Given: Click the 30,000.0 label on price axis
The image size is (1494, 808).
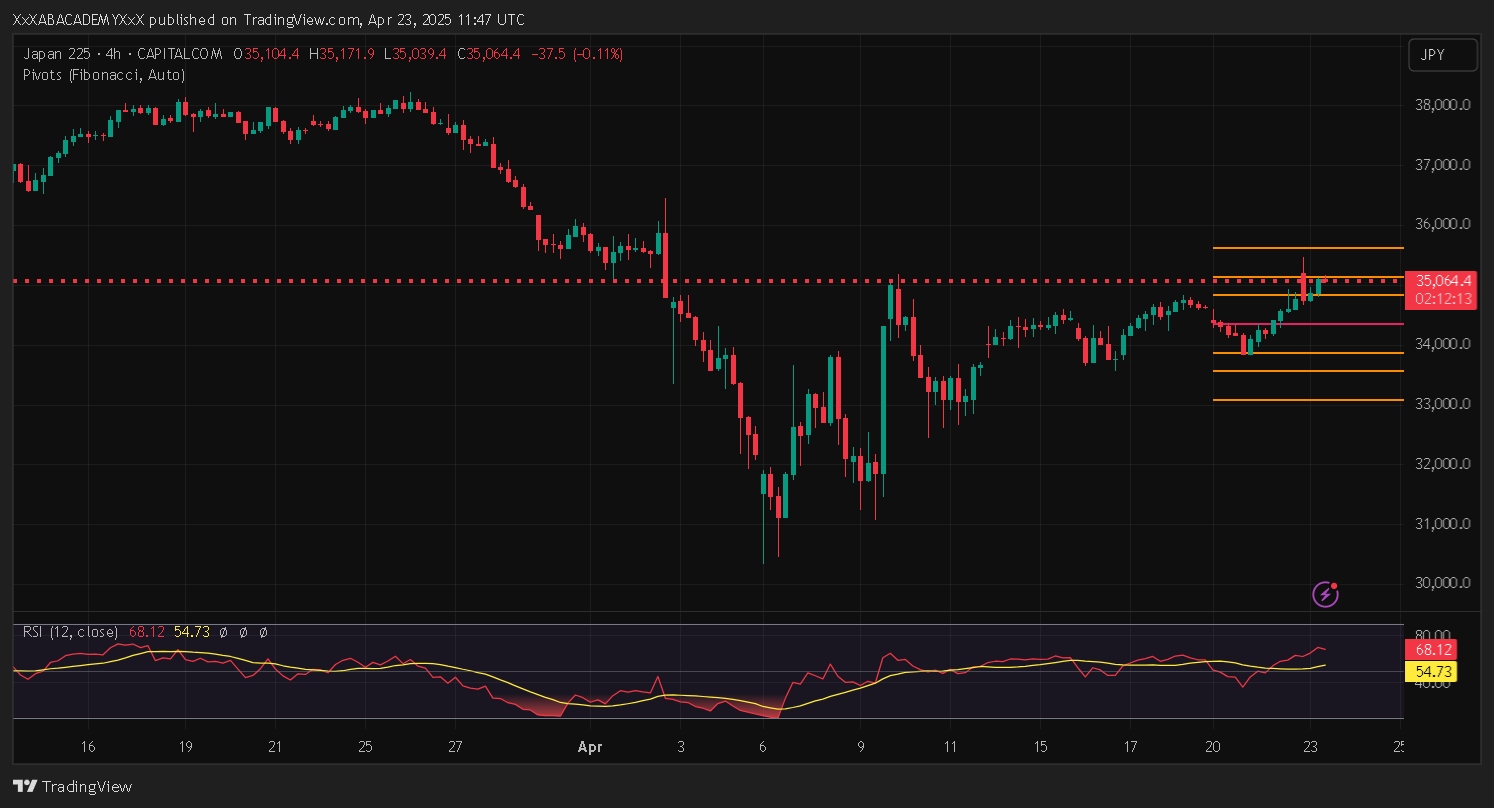Looking at the screenshot, I should coord(1441,583).
